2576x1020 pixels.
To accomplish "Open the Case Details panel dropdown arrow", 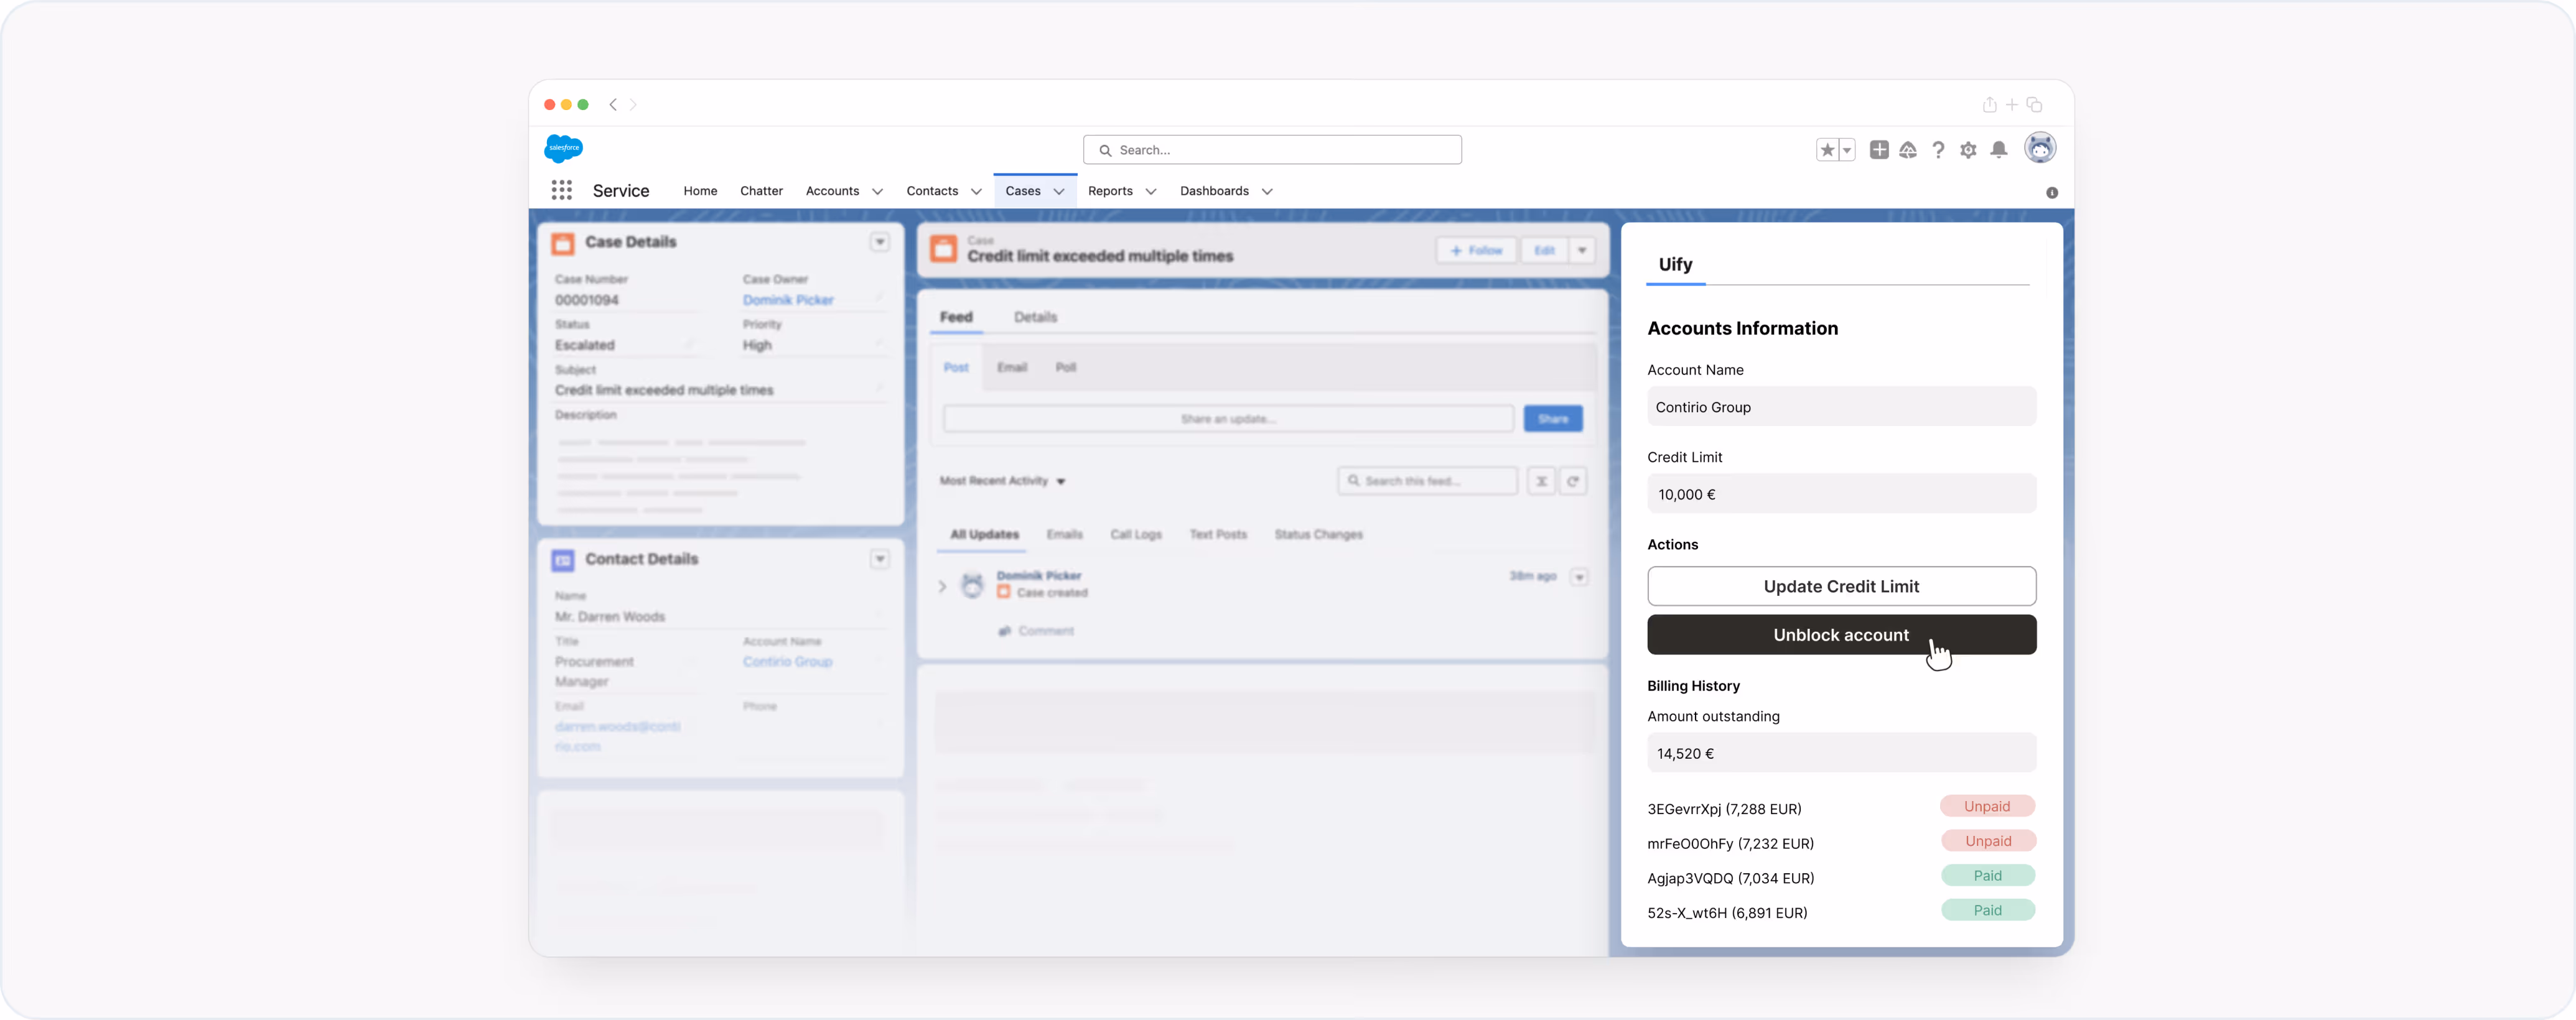I will [879, 242].
